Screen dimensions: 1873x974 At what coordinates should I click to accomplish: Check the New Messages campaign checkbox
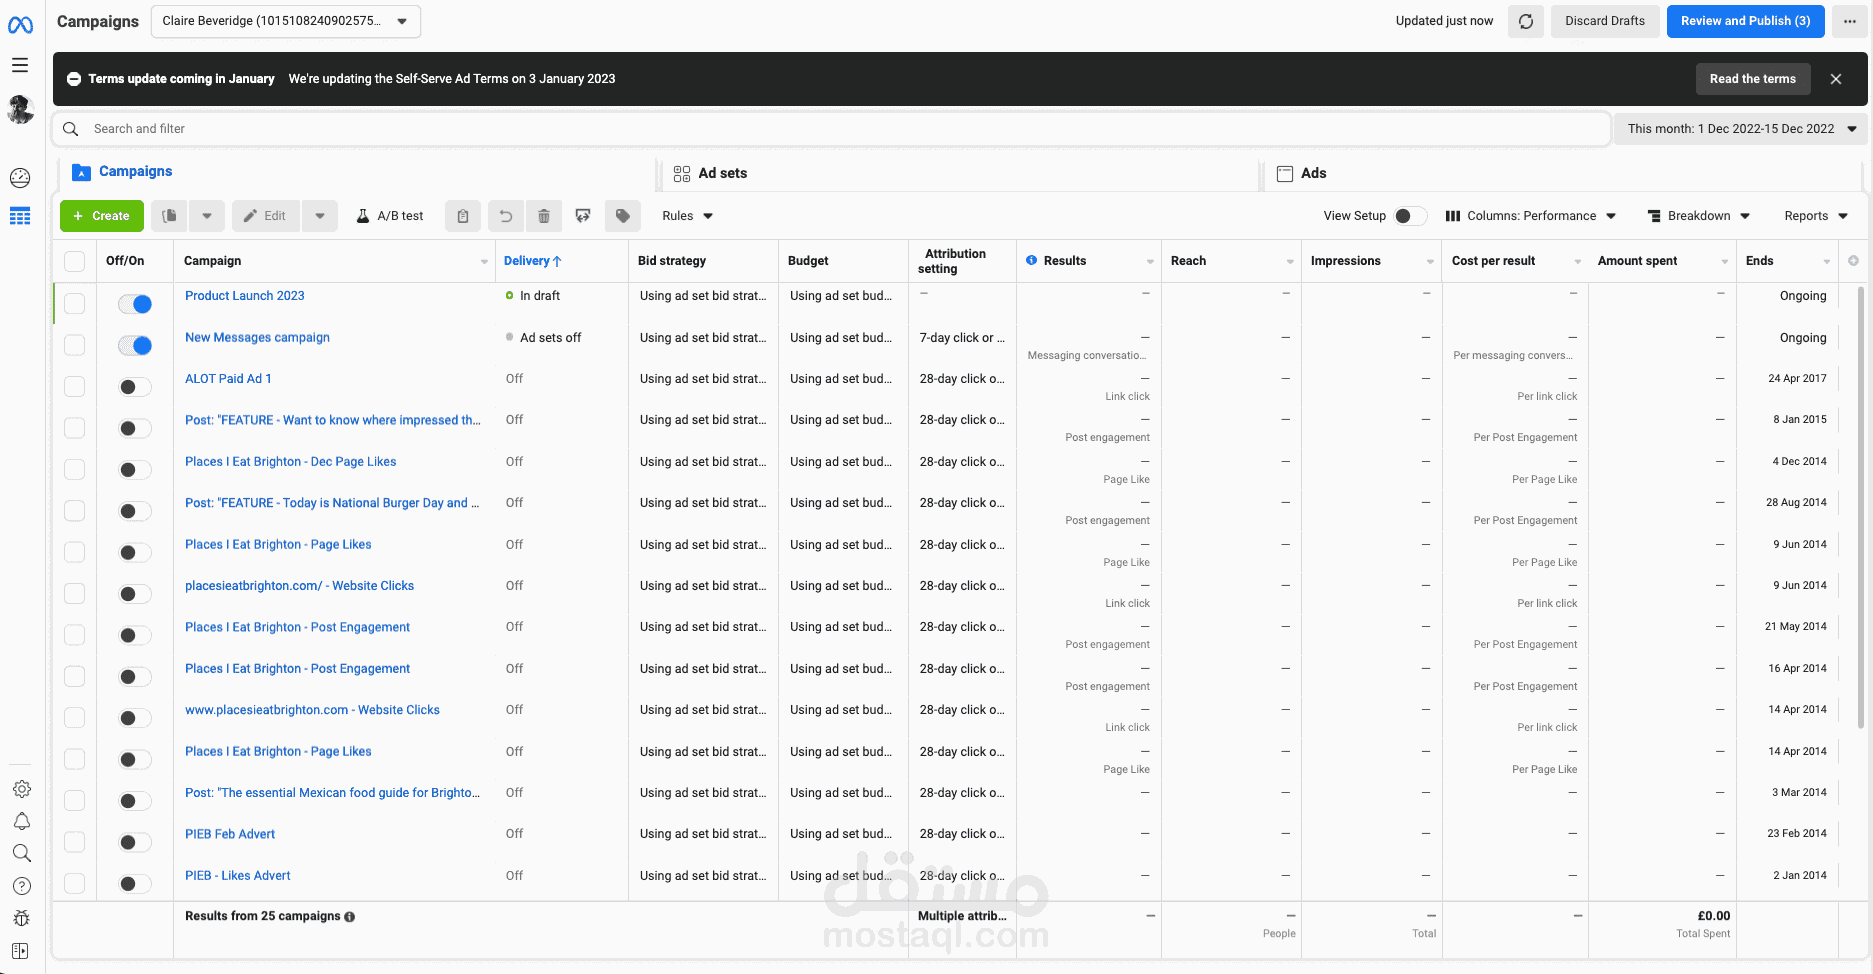75,345
